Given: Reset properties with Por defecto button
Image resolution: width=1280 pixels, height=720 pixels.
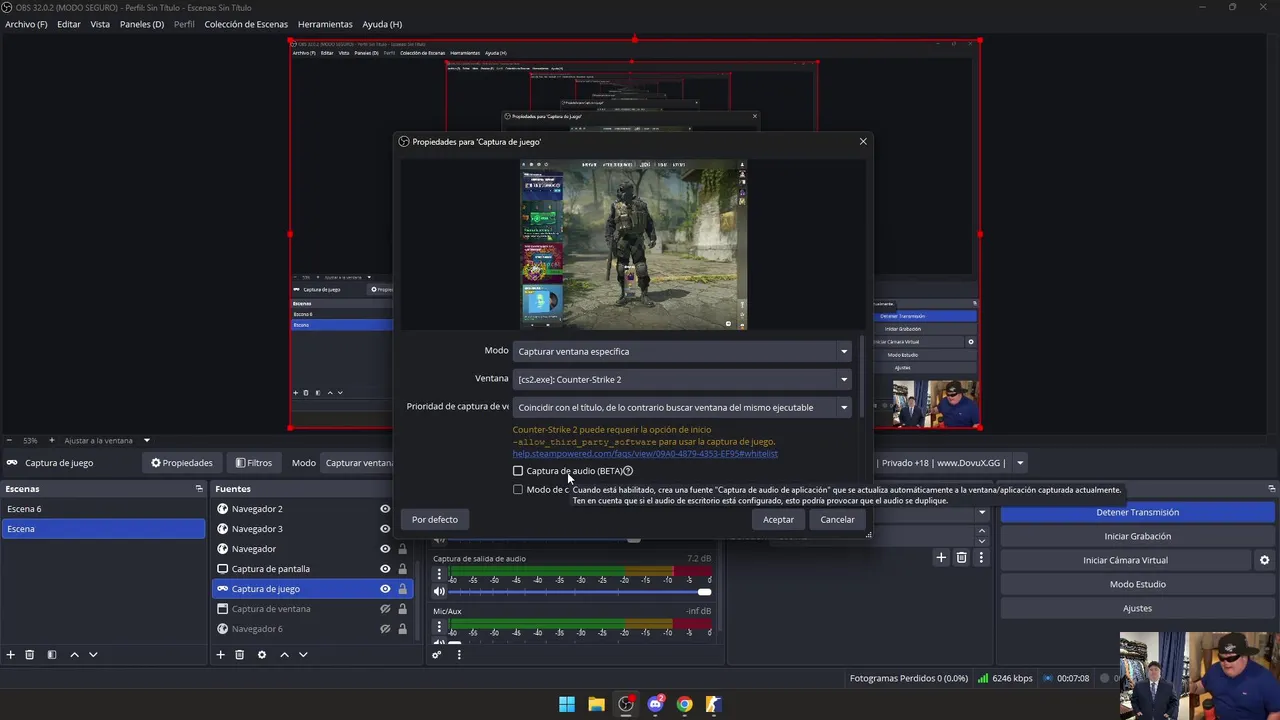Looking at the screenshot, I should [435, 519].
